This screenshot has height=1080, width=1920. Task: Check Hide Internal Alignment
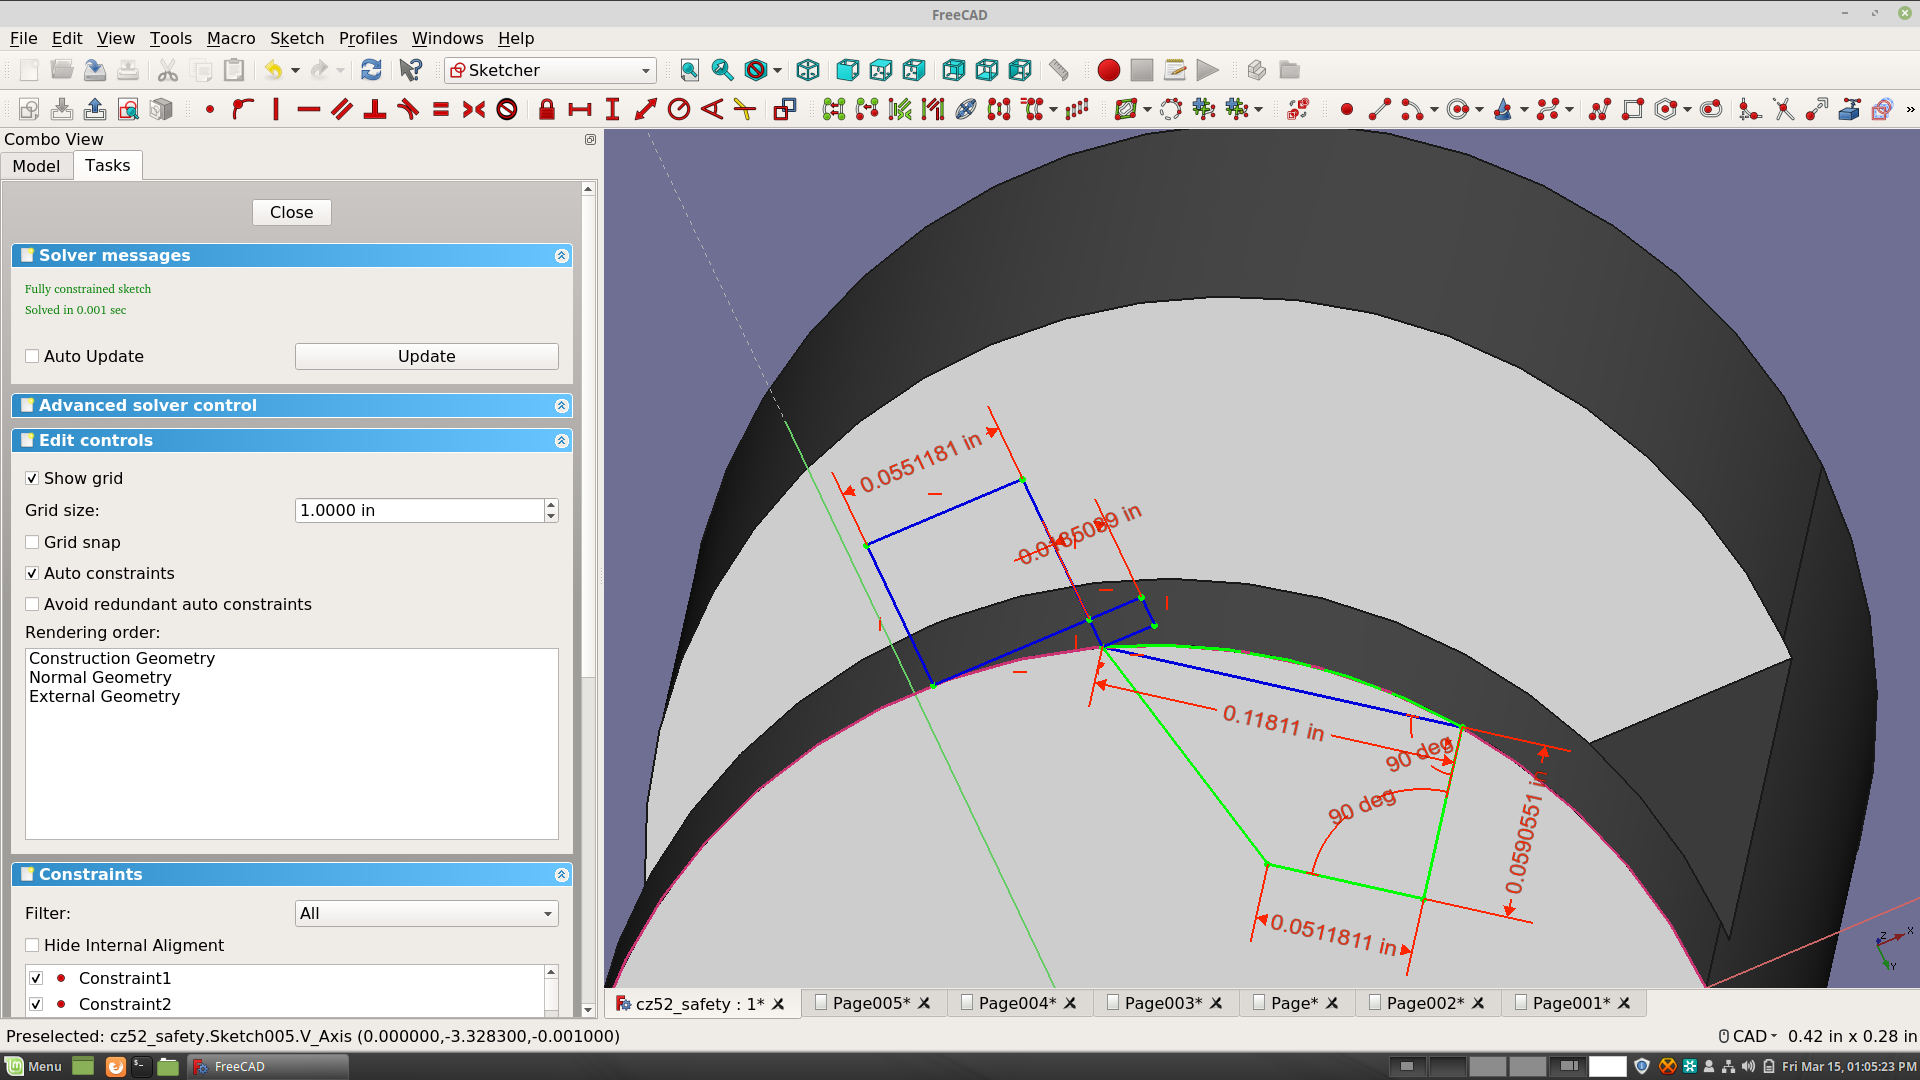click(32, 945)
